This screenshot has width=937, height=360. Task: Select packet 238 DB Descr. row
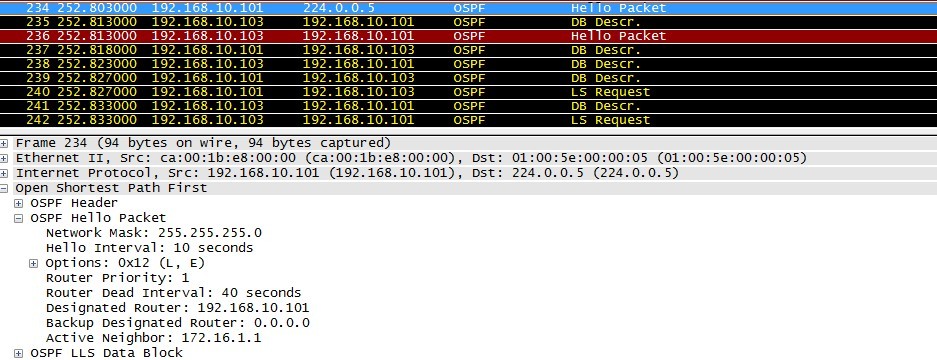(468, 64)
